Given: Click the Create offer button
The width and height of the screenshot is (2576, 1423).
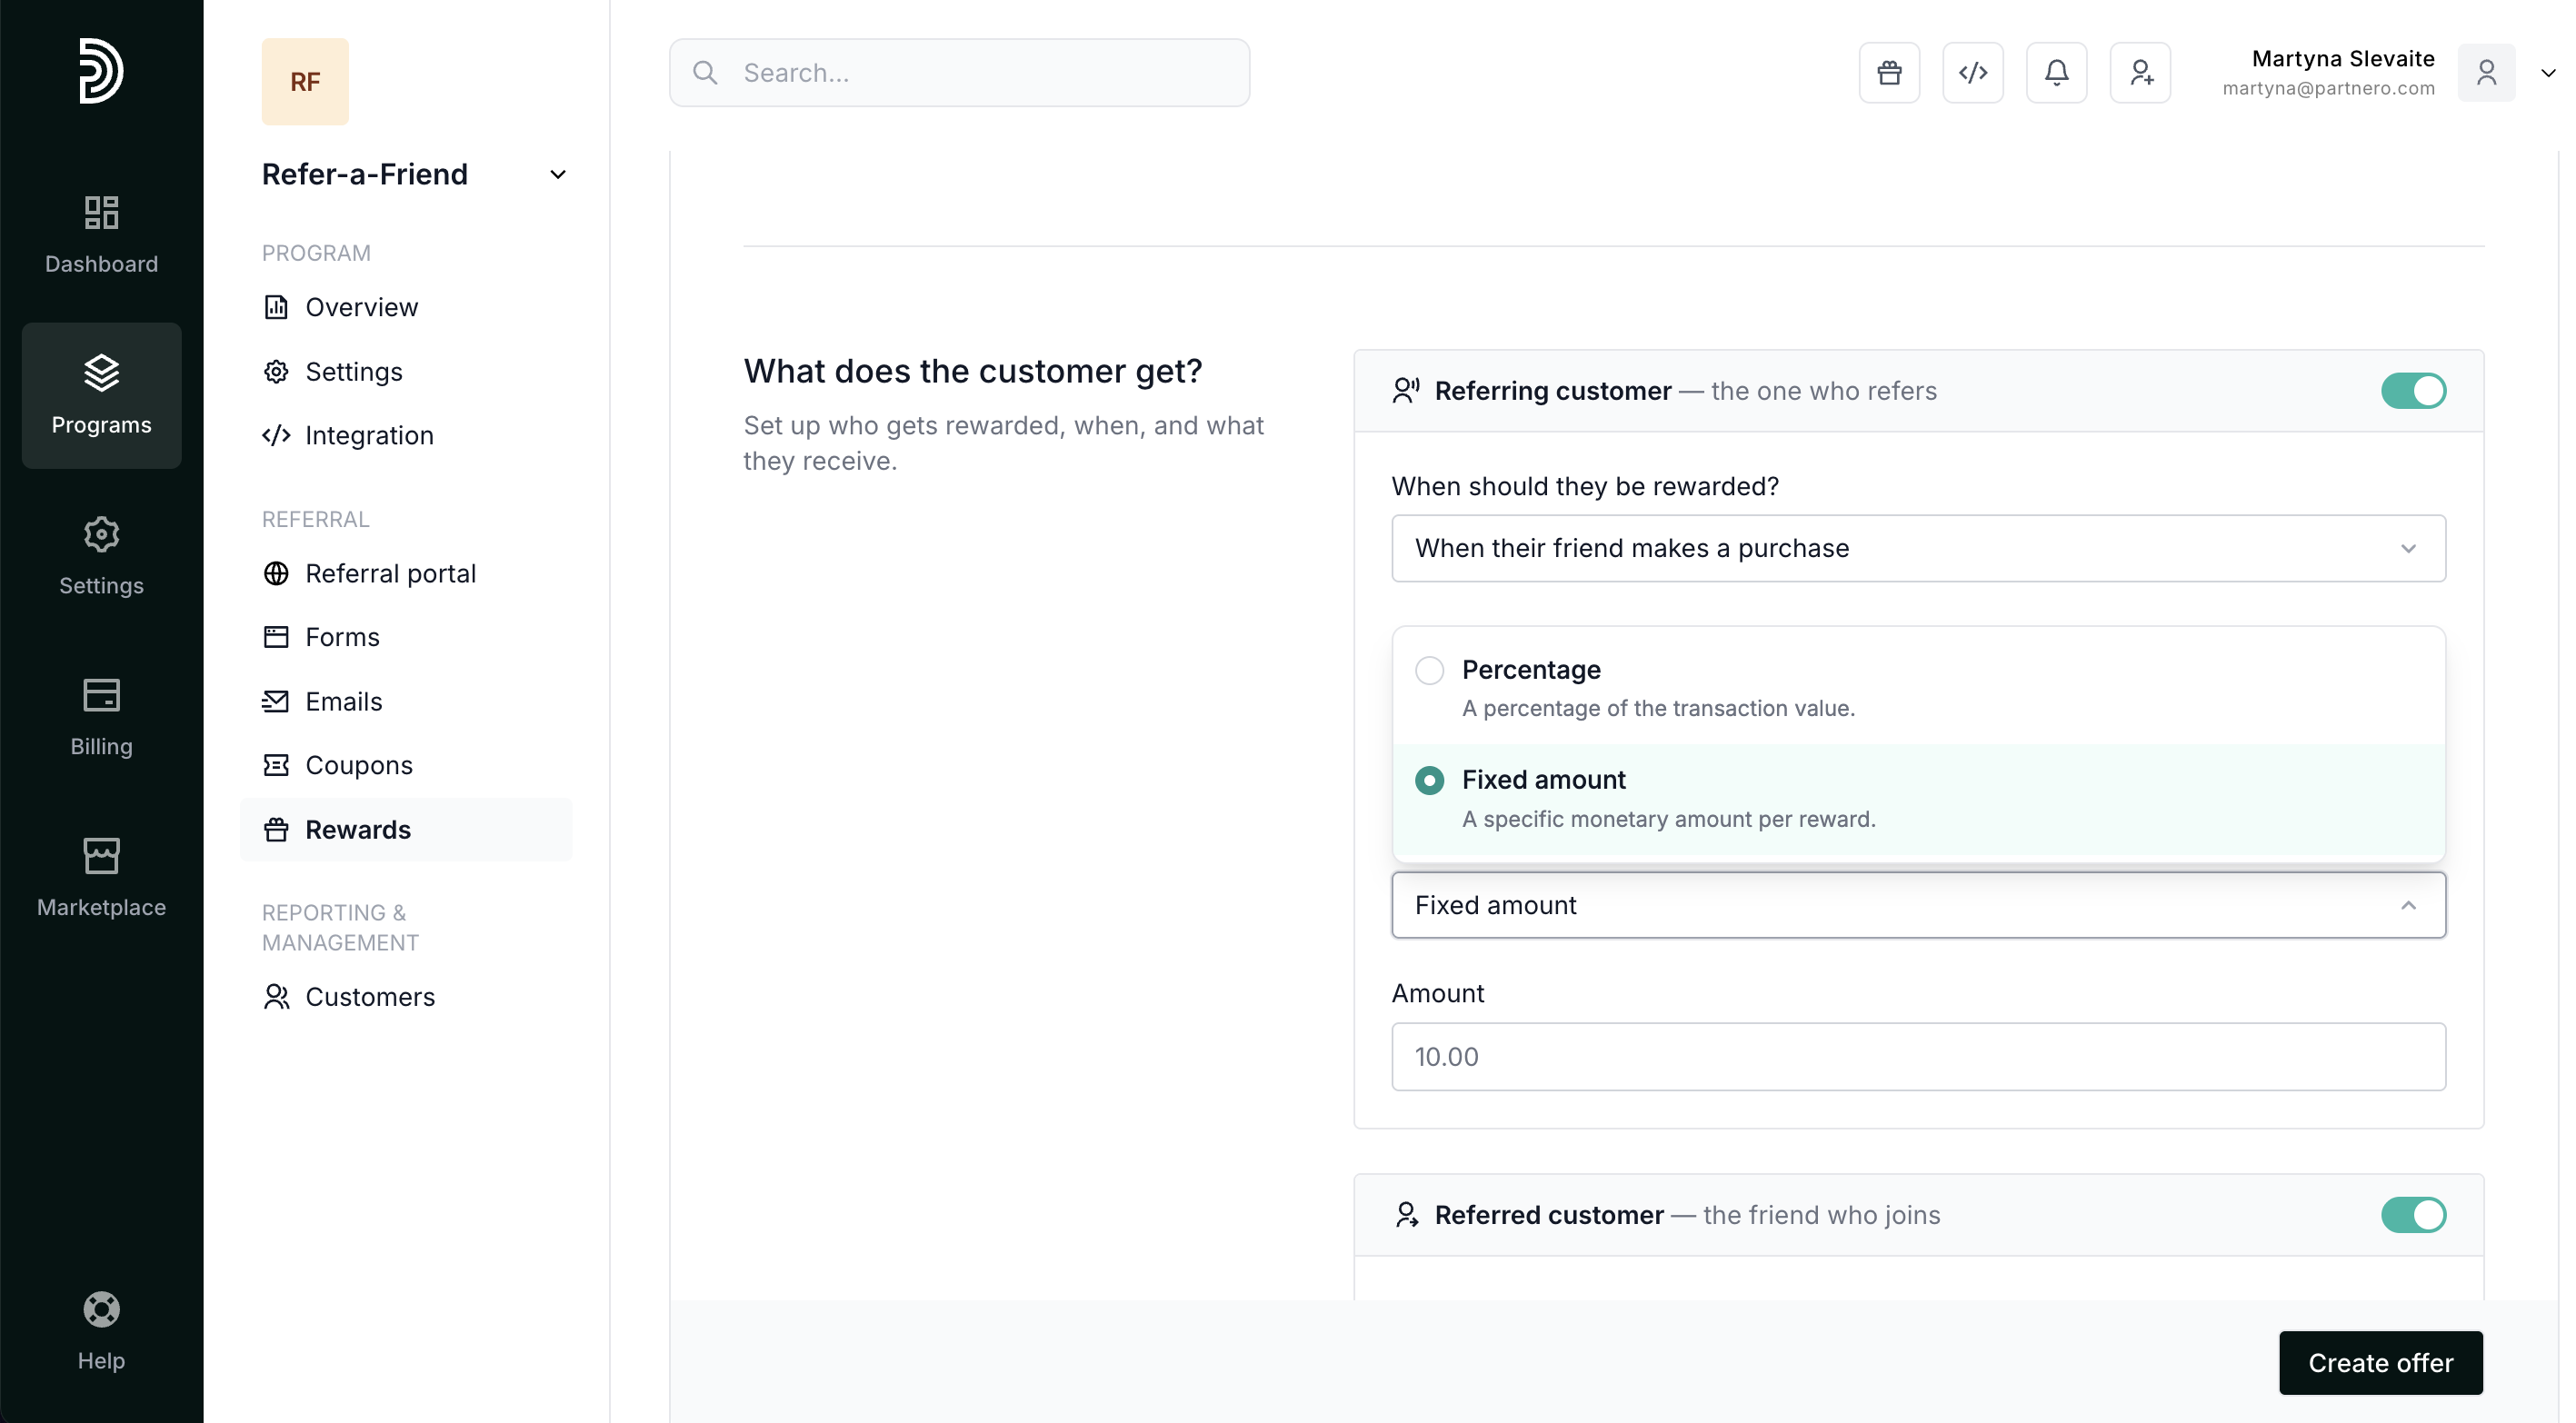Looking at the screenshot, I should (2379, 1363).
